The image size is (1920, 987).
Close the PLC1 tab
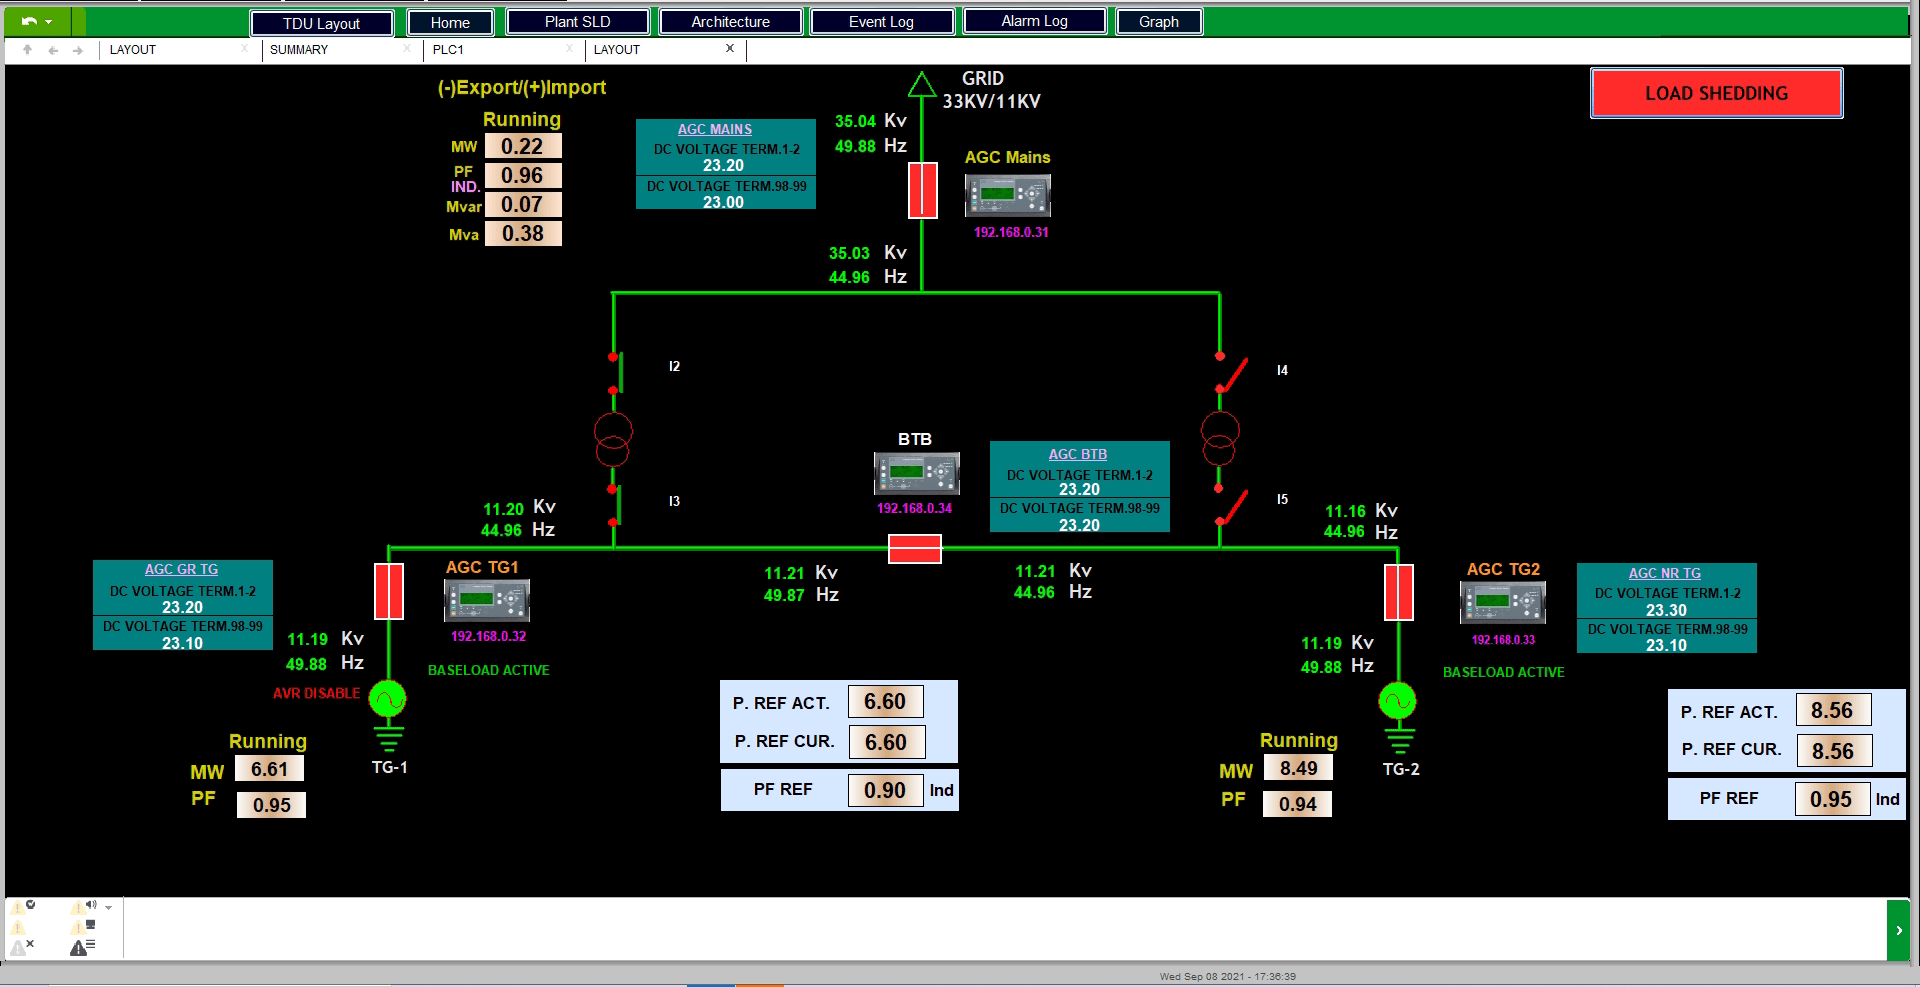569,48
